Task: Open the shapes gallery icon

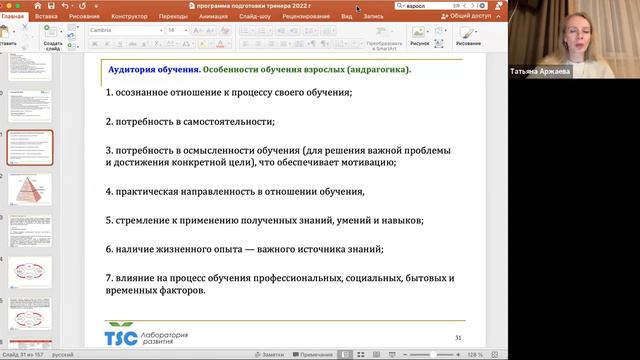Action: pyautogui.click(x=438, y=31)
